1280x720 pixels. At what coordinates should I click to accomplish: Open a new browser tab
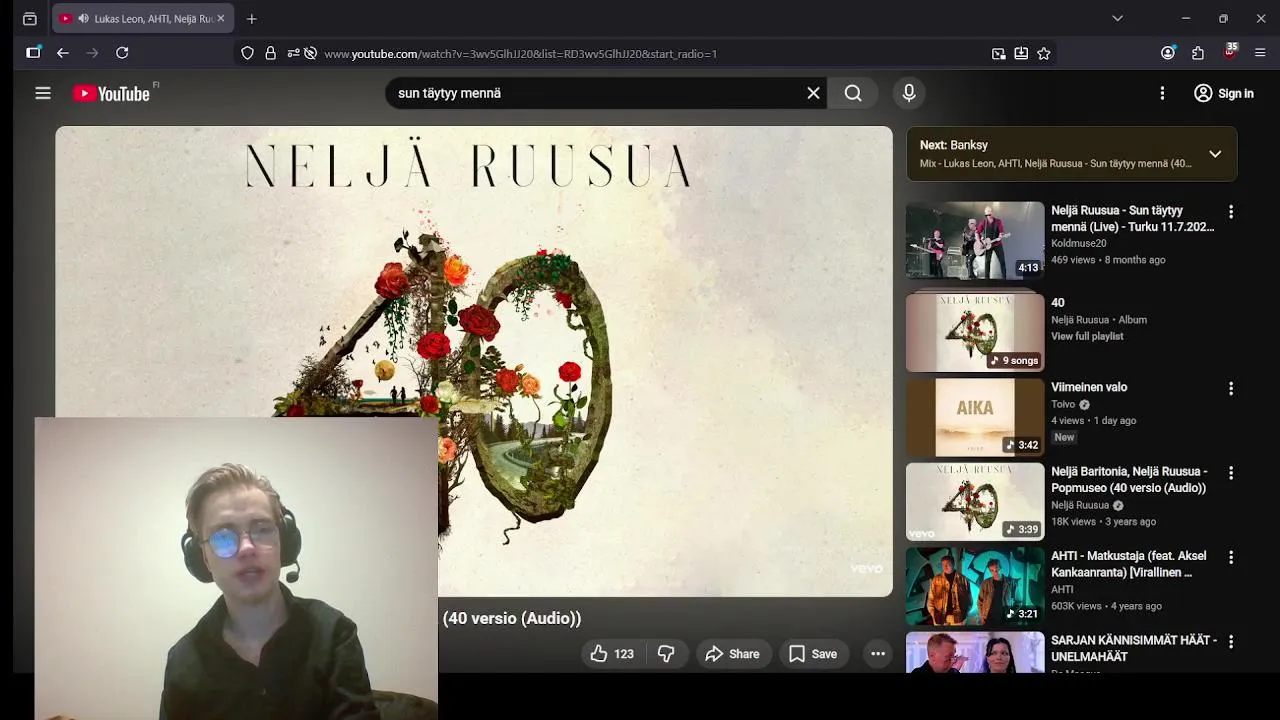pyautogui.click(x=251, y=19)
